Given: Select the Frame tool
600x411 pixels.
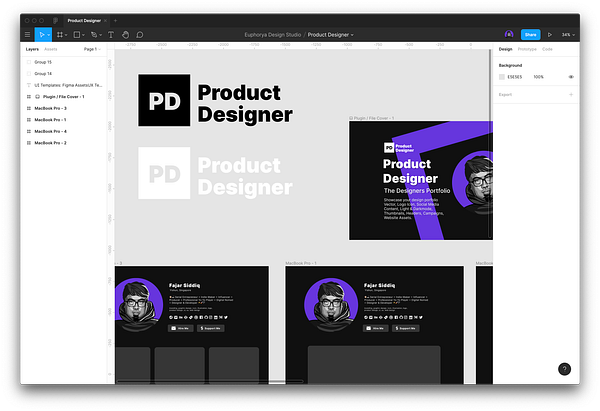Looking at the screenshot, I should [59, 35].
